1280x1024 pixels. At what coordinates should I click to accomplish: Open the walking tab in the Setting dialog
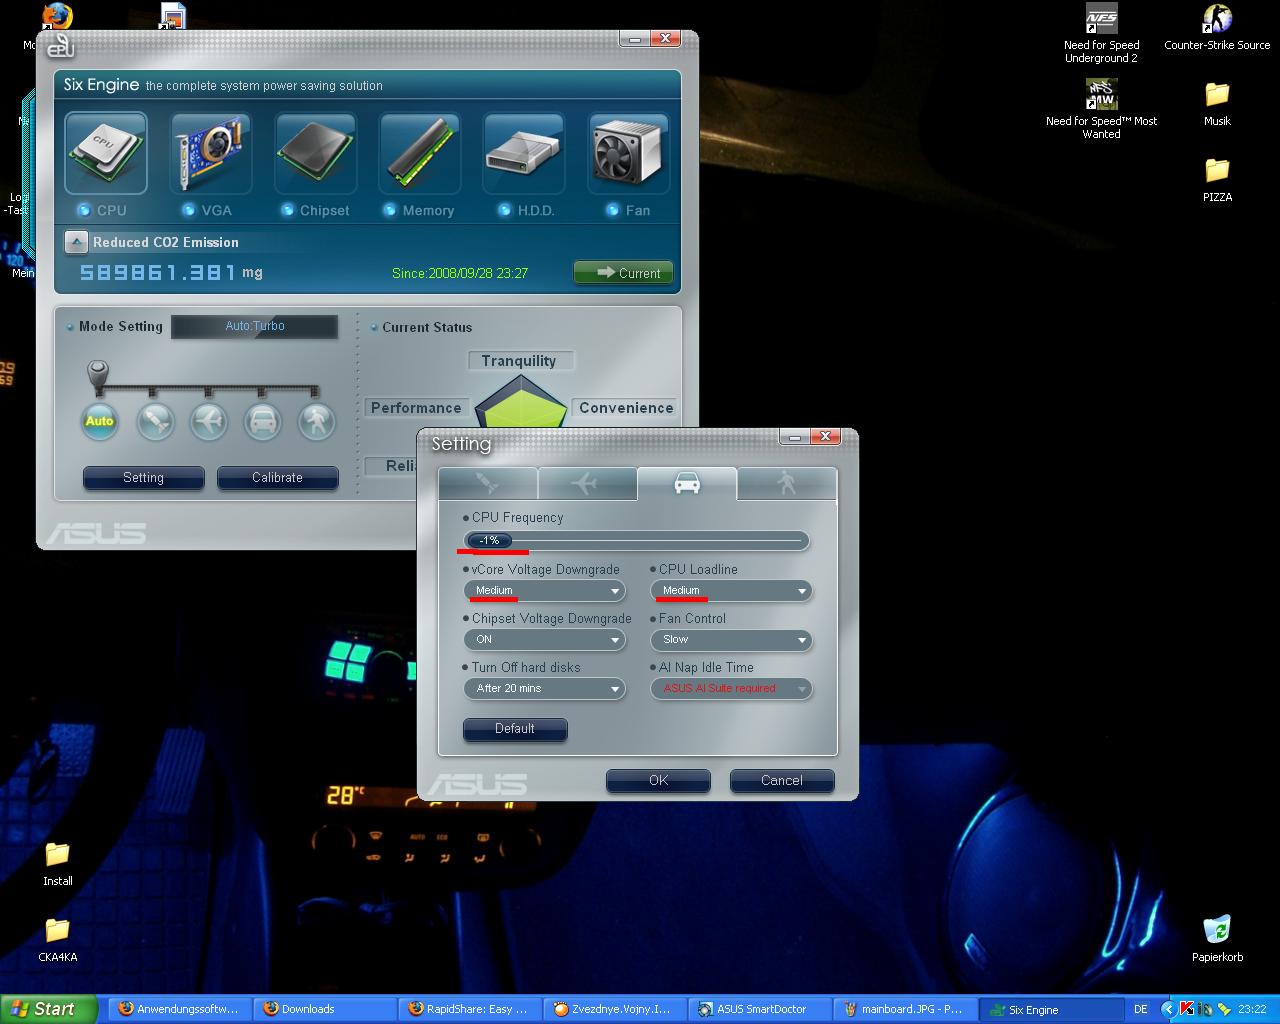click(787, 483)
